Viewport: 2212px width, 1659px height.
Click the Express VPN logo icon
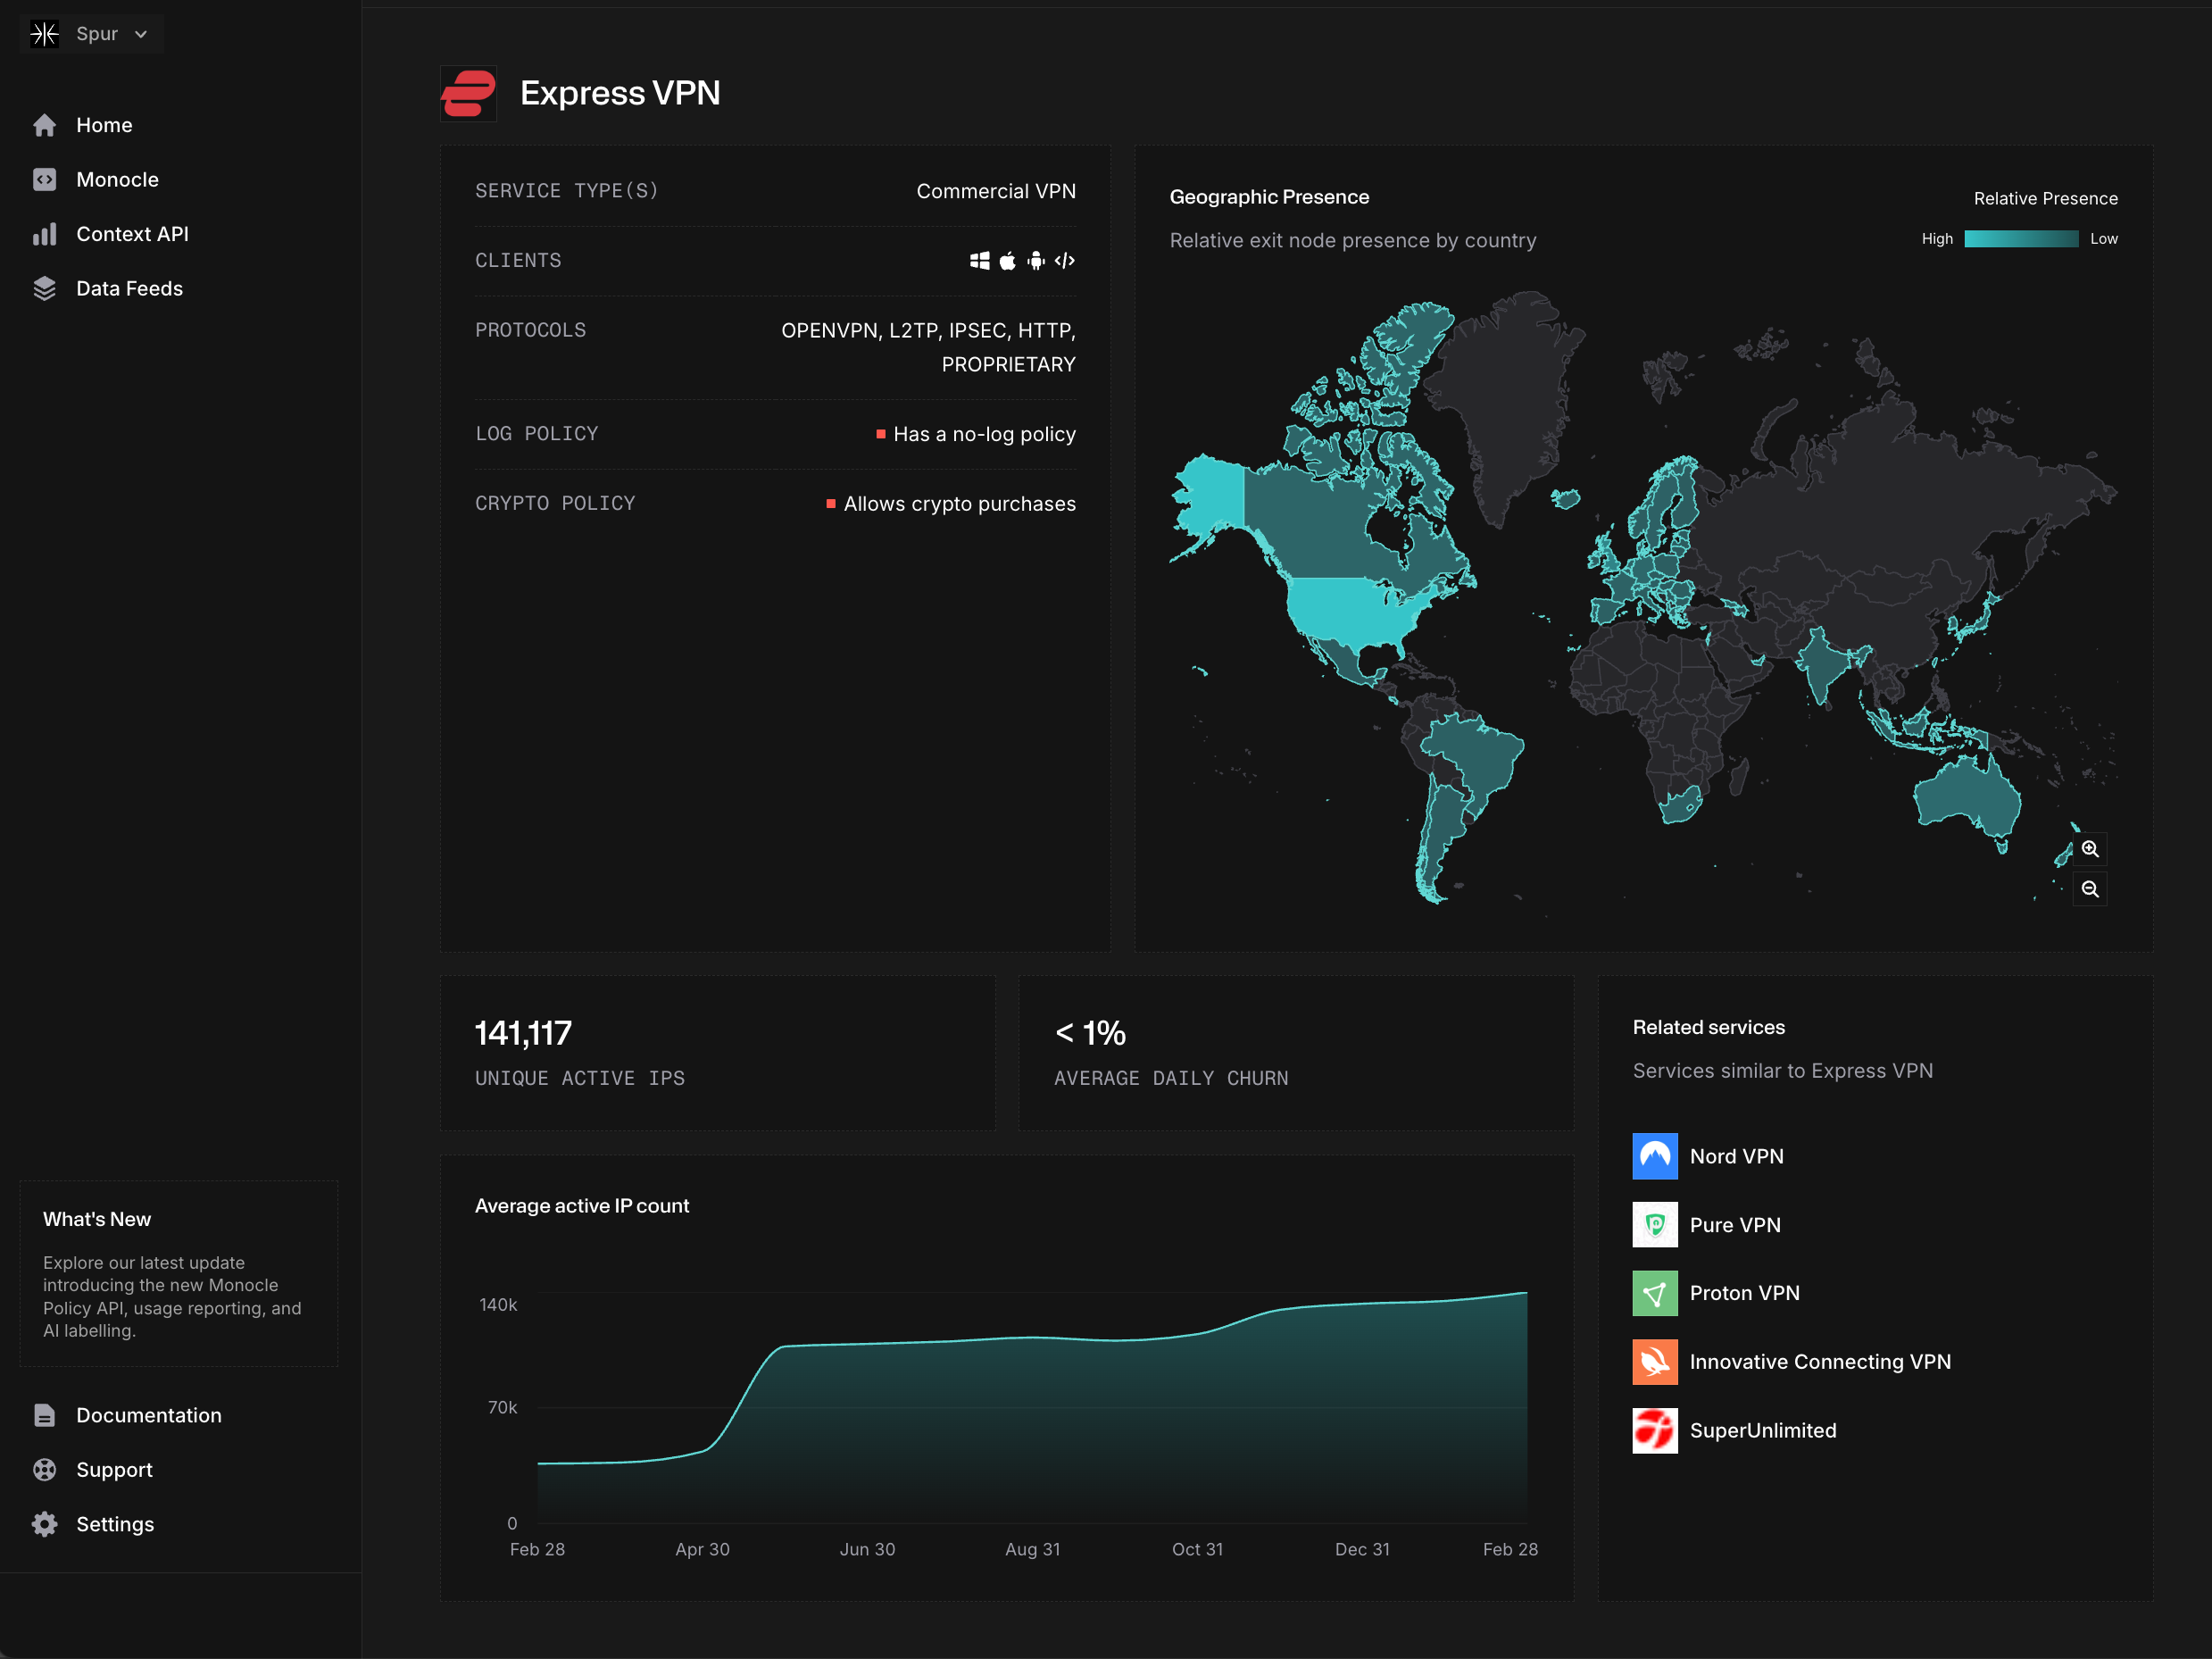(468, 93)
